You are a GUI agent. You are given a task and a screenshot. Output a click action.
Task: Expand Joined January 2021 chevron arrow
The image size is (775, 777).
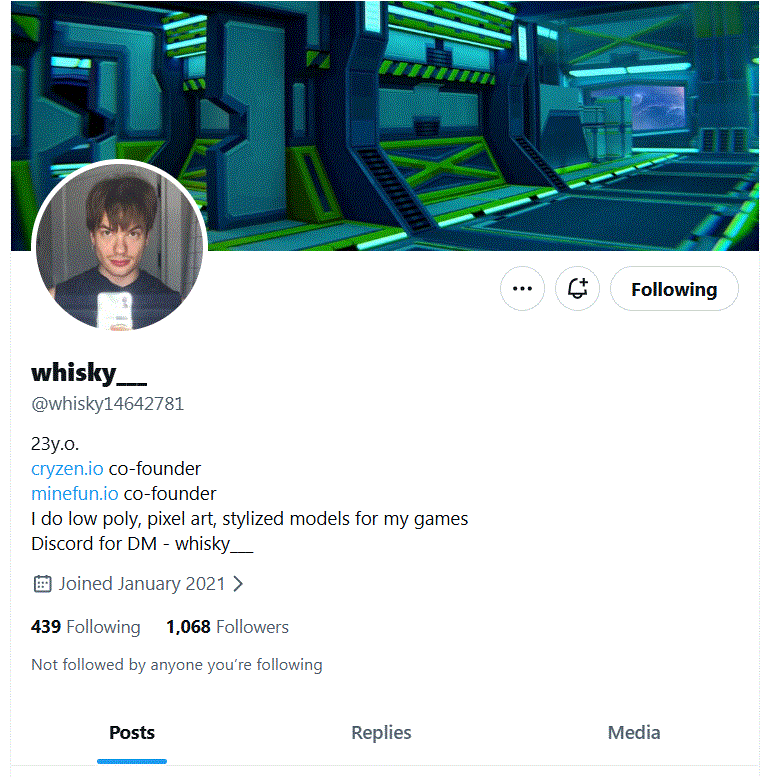[238, 584]
